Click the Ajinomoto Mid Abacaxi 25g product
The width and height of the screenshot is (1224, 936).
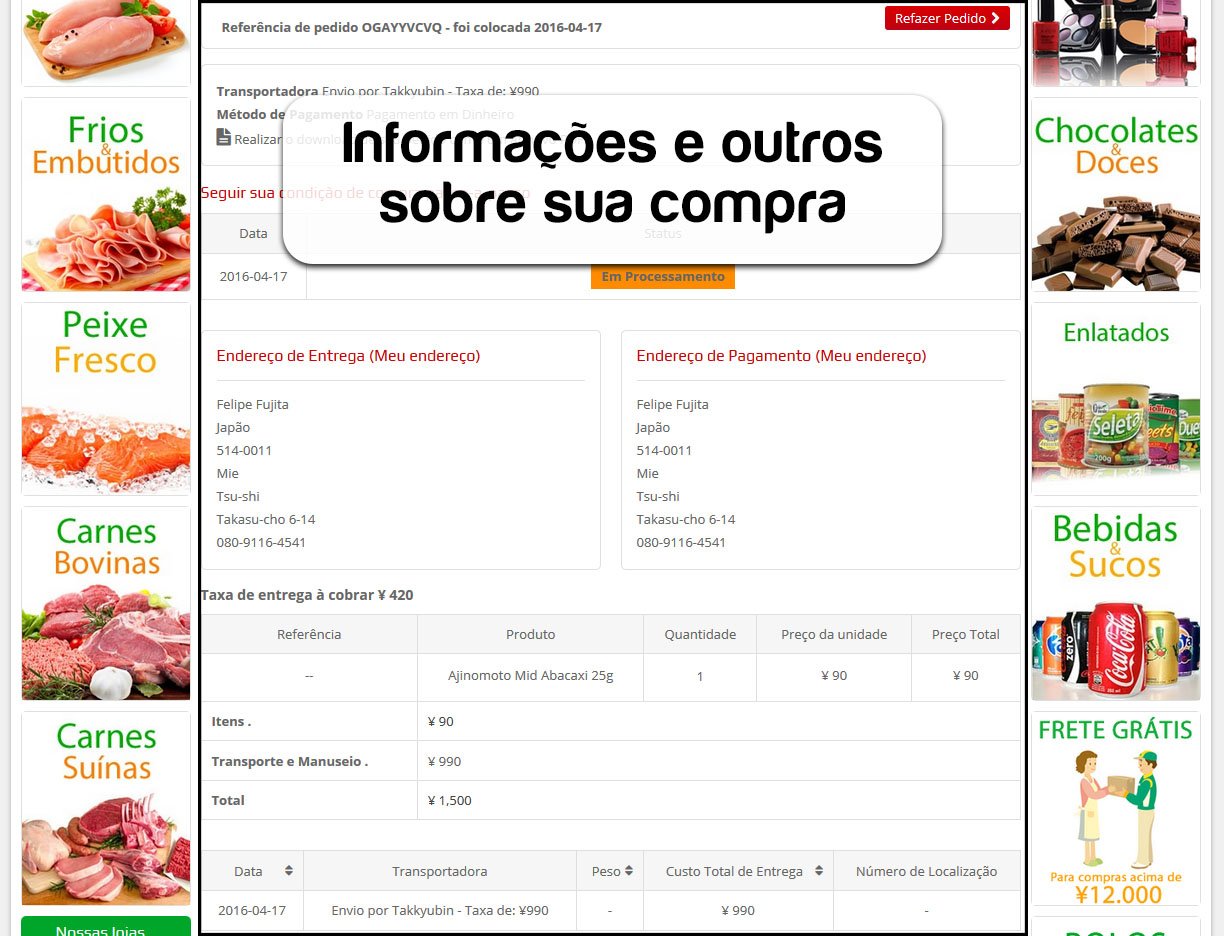click(x=530, y=676)
